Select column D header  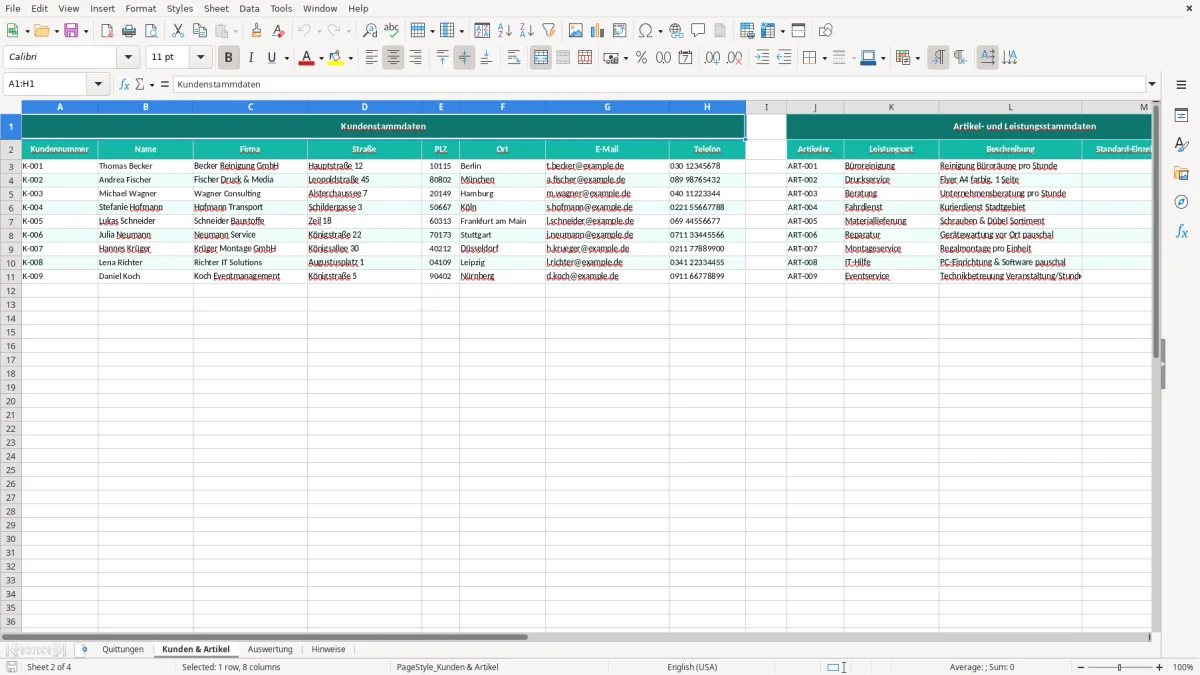click(x=364, y=106)
